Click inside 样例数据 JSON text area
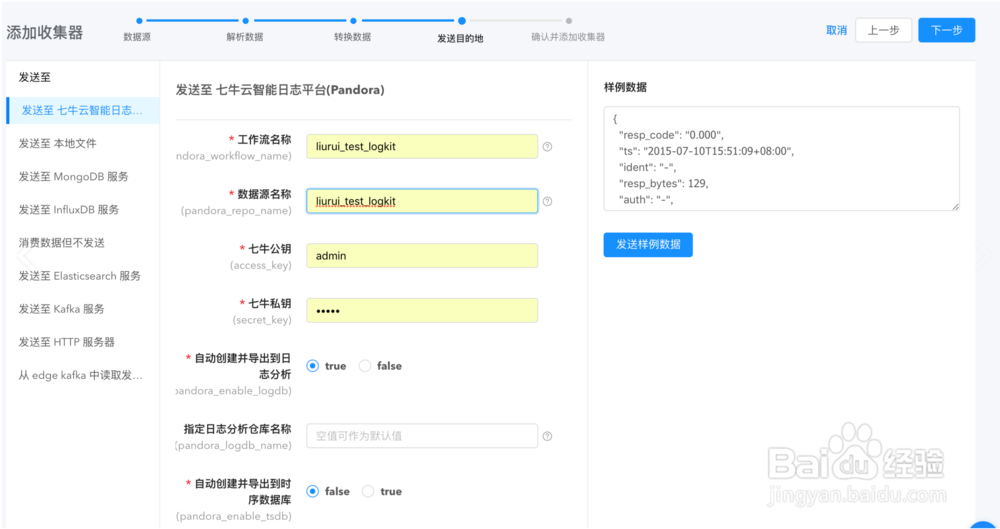The image size is (1000, 529). tap(781, 159)
